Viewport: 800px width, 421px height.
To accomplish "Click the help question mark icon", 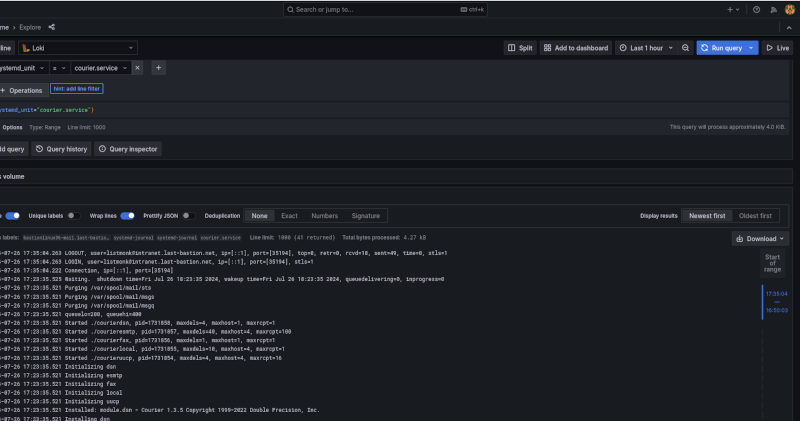I will 756,9.
